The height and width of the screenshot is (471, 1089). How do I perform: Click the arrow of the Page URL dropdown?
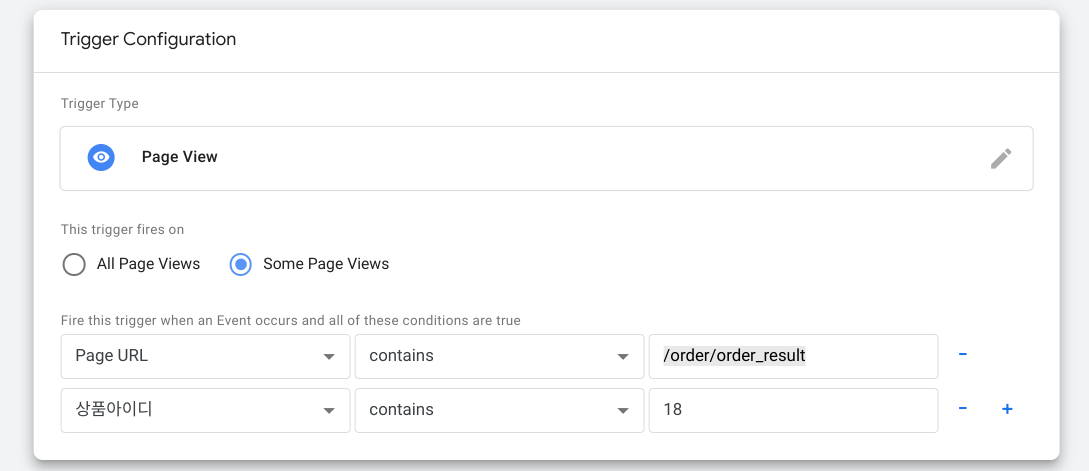pyautogui.click(x=329, y=357)
